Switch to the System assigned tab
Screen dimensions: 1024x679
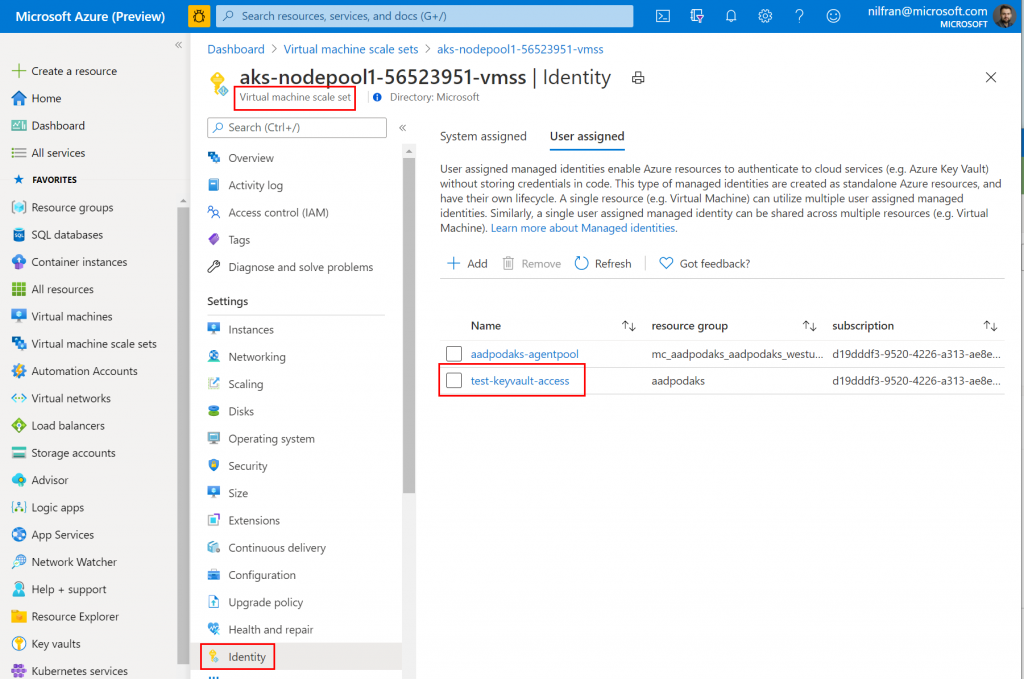coord(483,136)
